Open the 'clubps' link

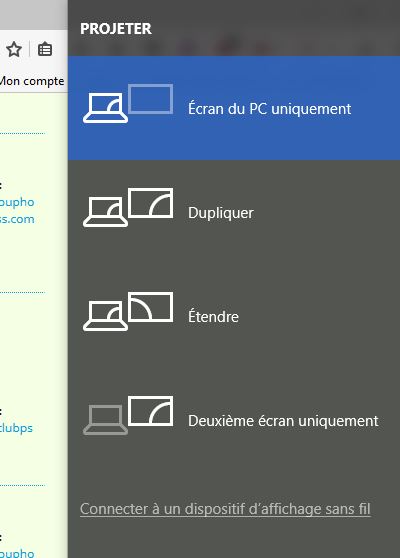point(16,428)
